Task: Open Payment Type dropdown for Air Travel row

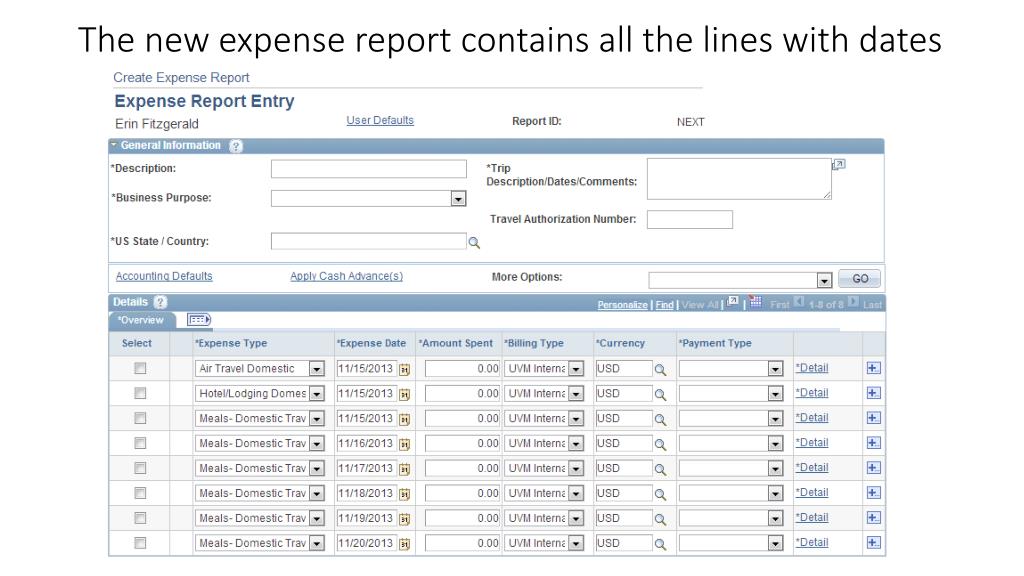Action: 774,369
